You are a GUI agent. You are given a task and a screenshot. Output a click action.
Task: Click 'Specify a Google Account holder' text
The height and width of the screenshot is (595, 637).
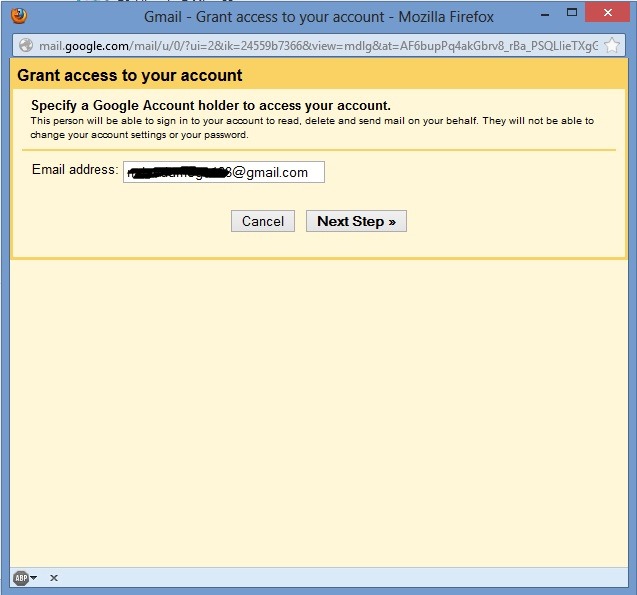pos(211,106)
